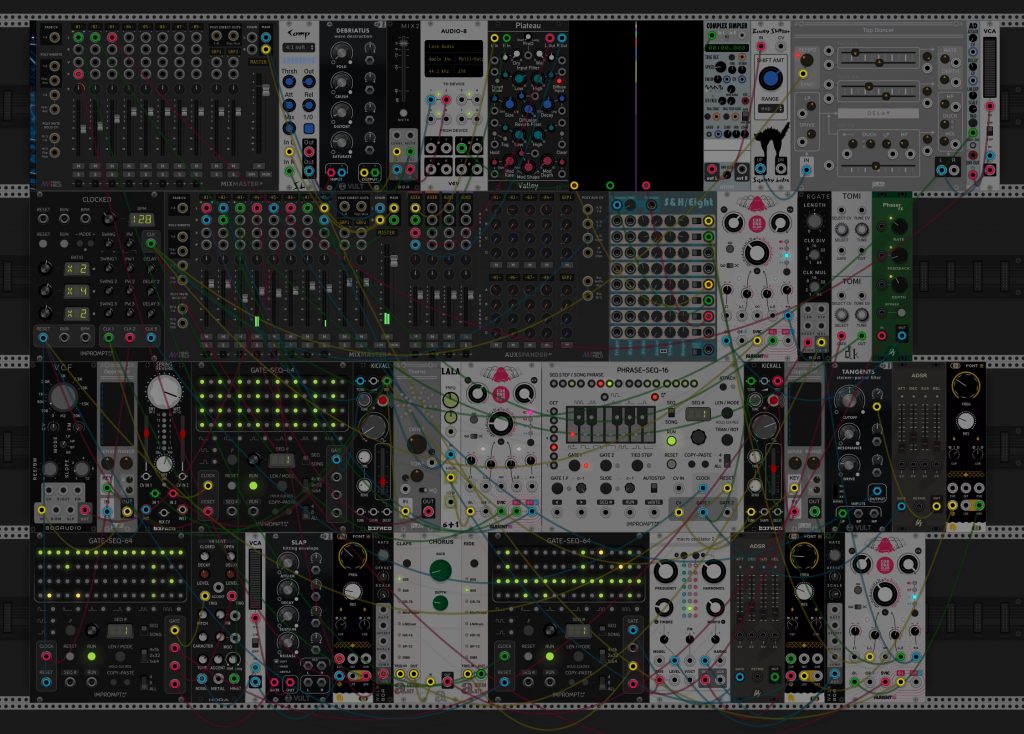This screenshot has height=734, width=1024.
Task: Click the '128' BPM display on Clocked
Action: (141, 219)
